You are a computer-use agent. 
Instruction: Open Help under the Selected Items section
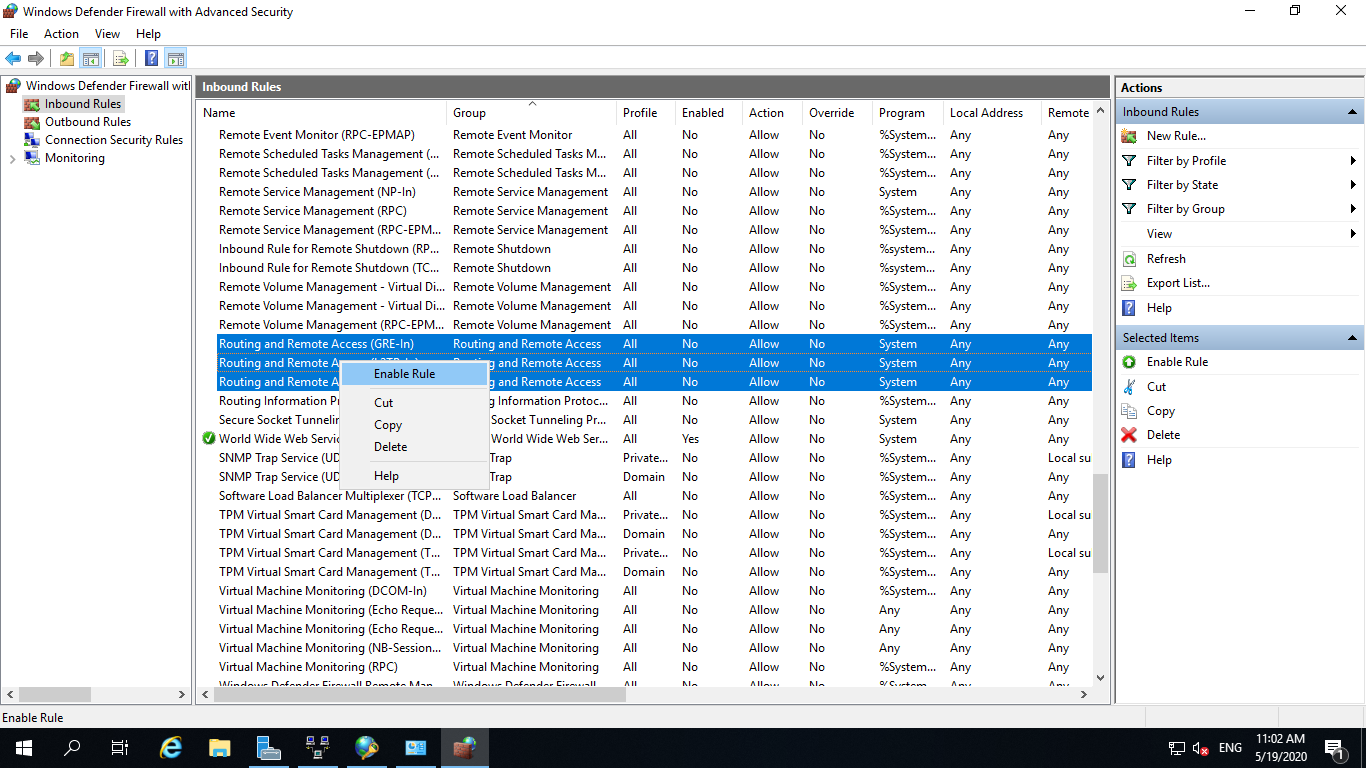pyautogui.click(x=1159, y=460)
